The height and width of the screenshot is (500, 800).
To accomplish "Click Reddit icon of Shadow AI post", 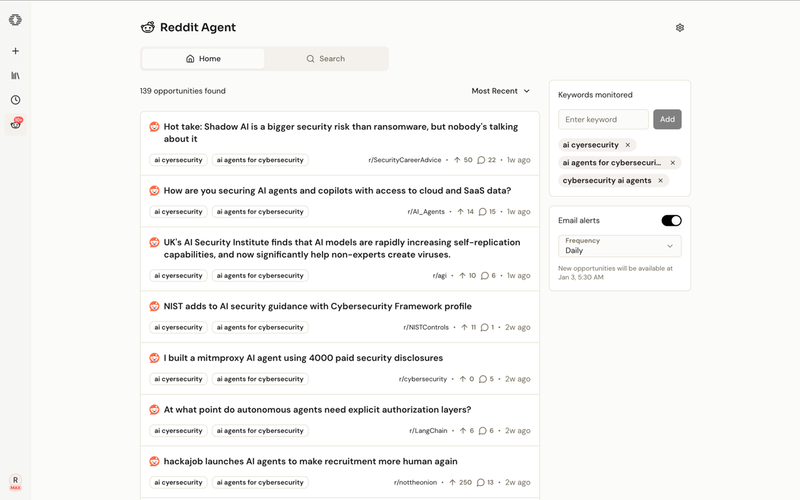I will coord(154,127).
